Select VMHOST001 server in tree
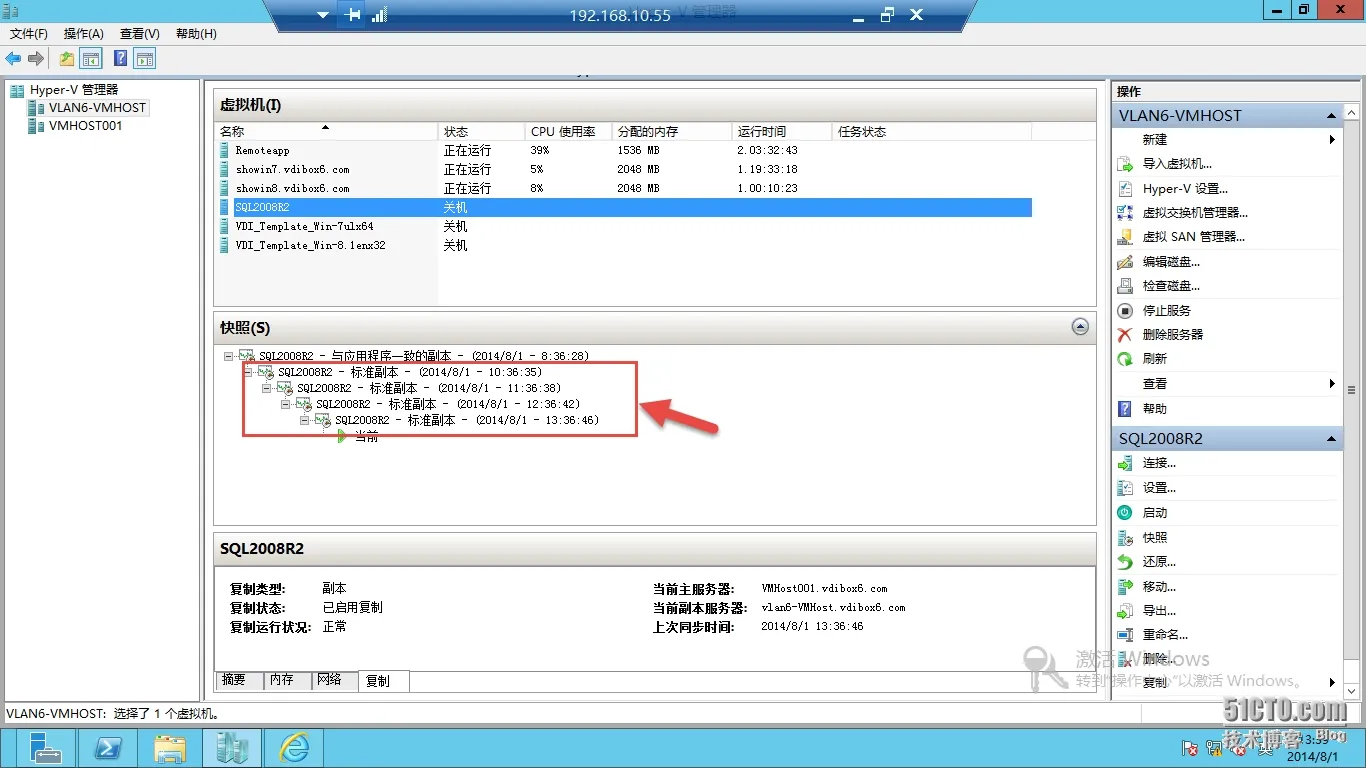1366x768 pixels. point(85,126)
